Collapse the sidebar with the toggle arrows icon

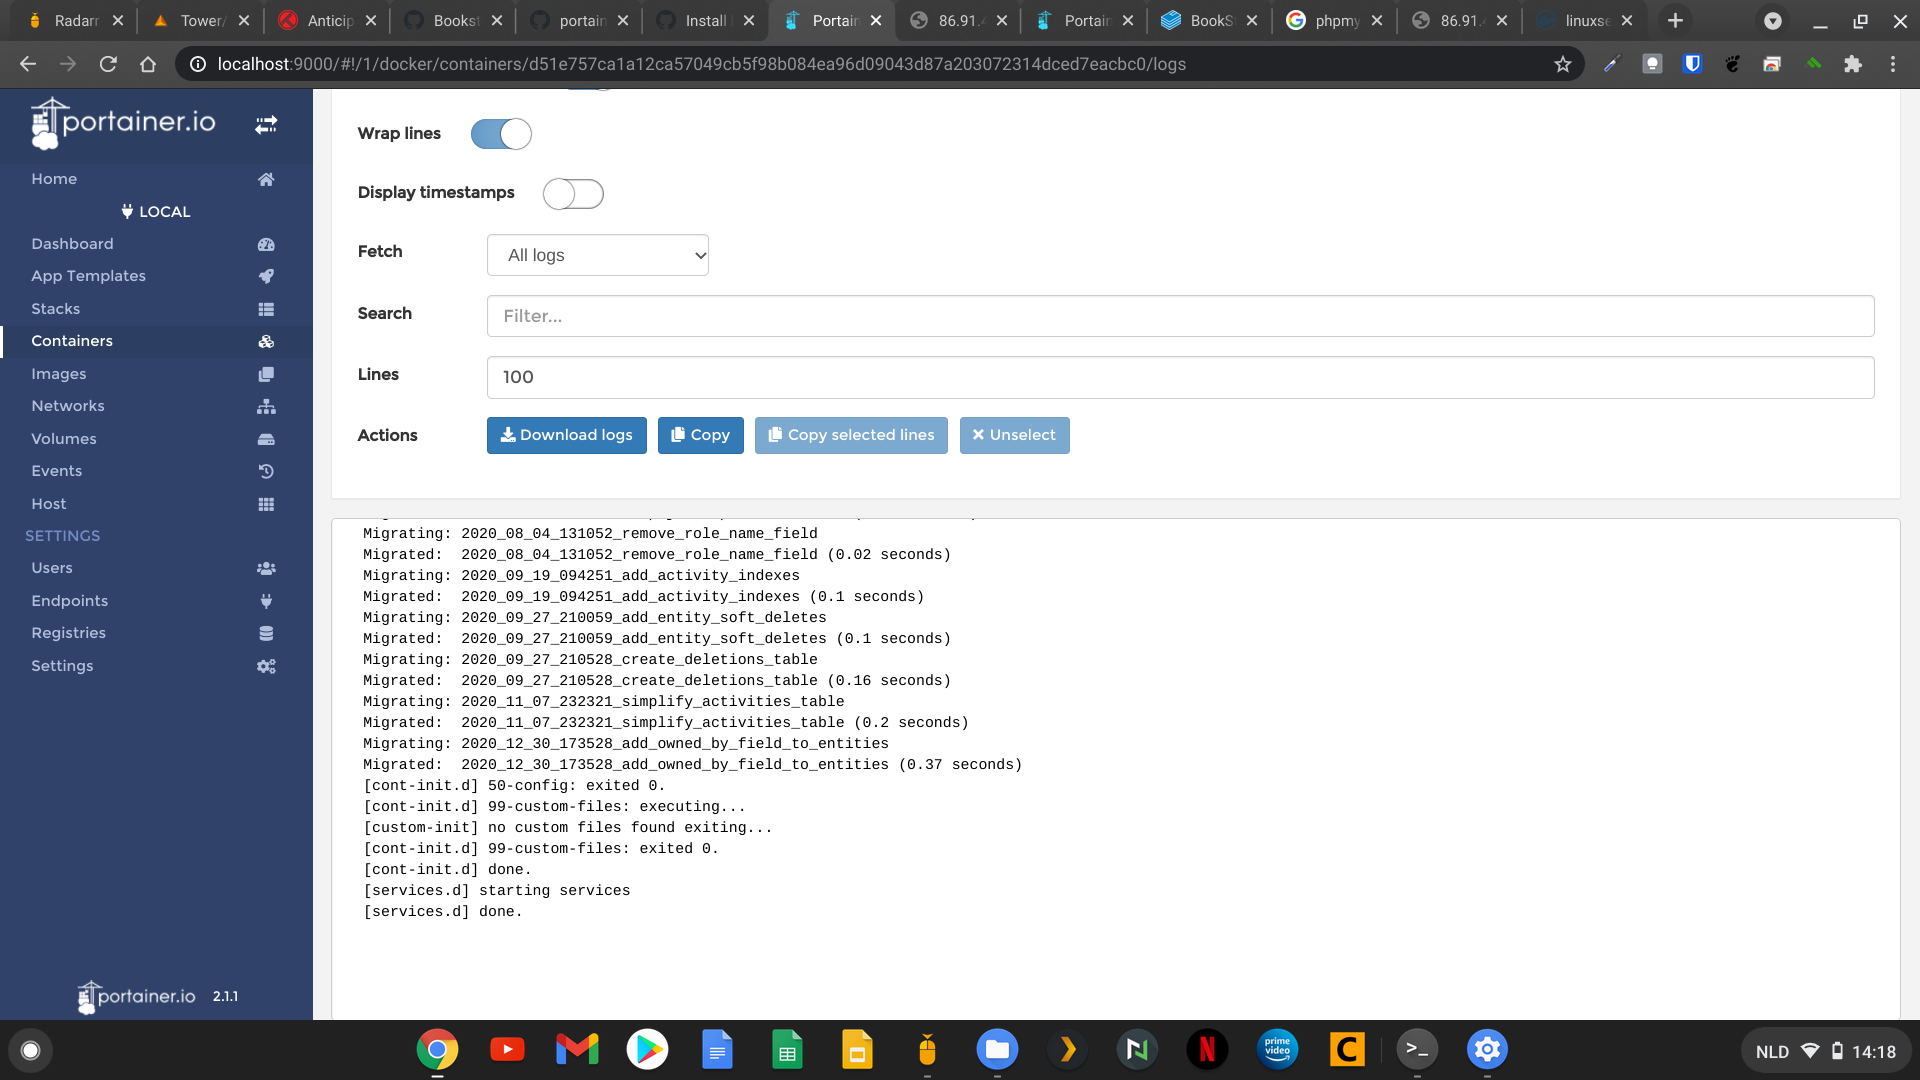(266, 125)
